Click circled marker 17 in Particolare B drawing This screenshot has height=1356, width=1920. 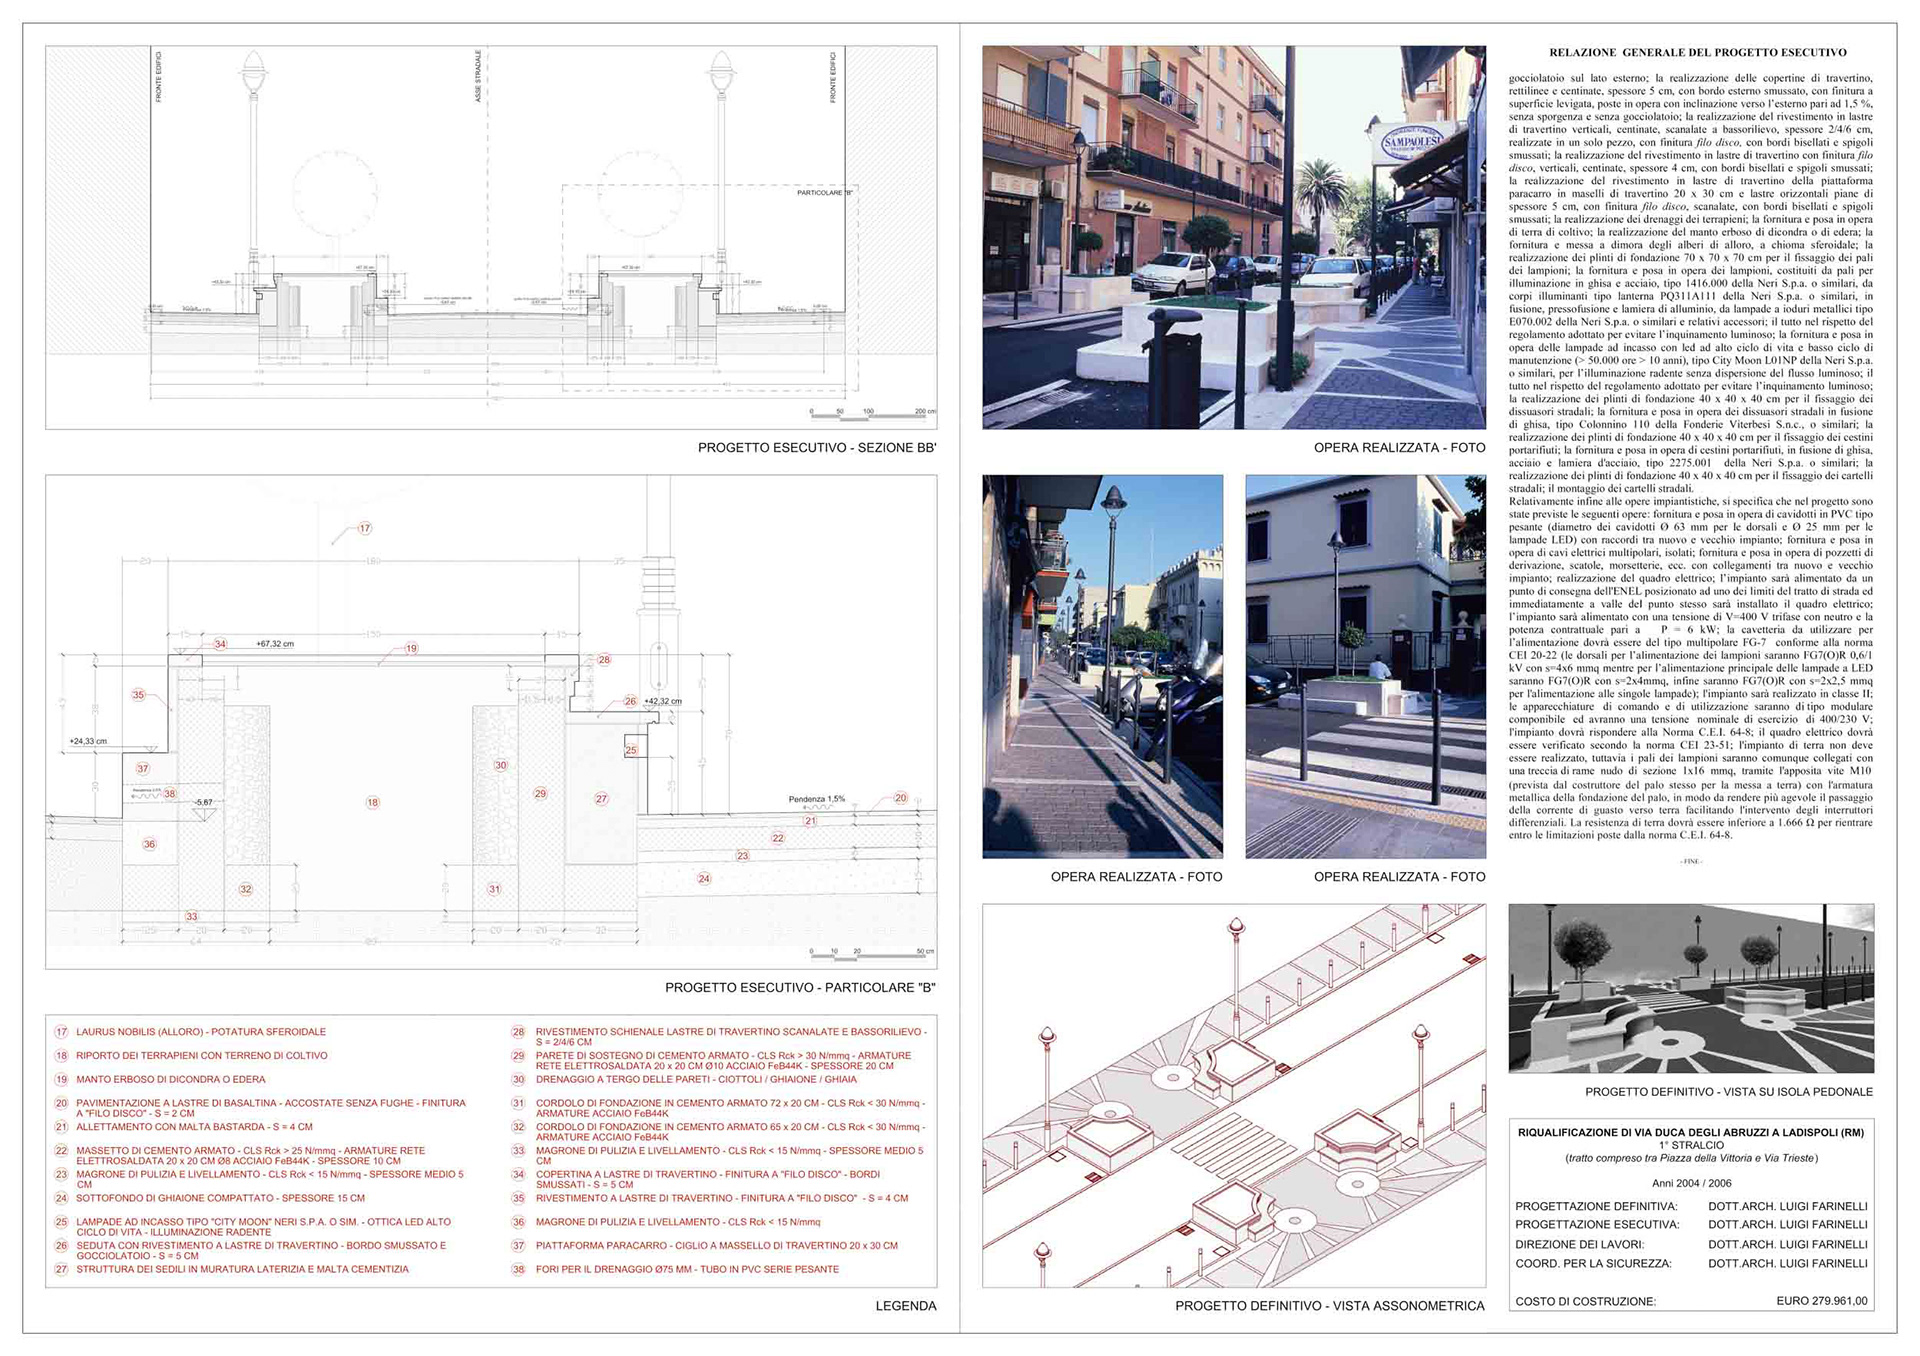365,528
